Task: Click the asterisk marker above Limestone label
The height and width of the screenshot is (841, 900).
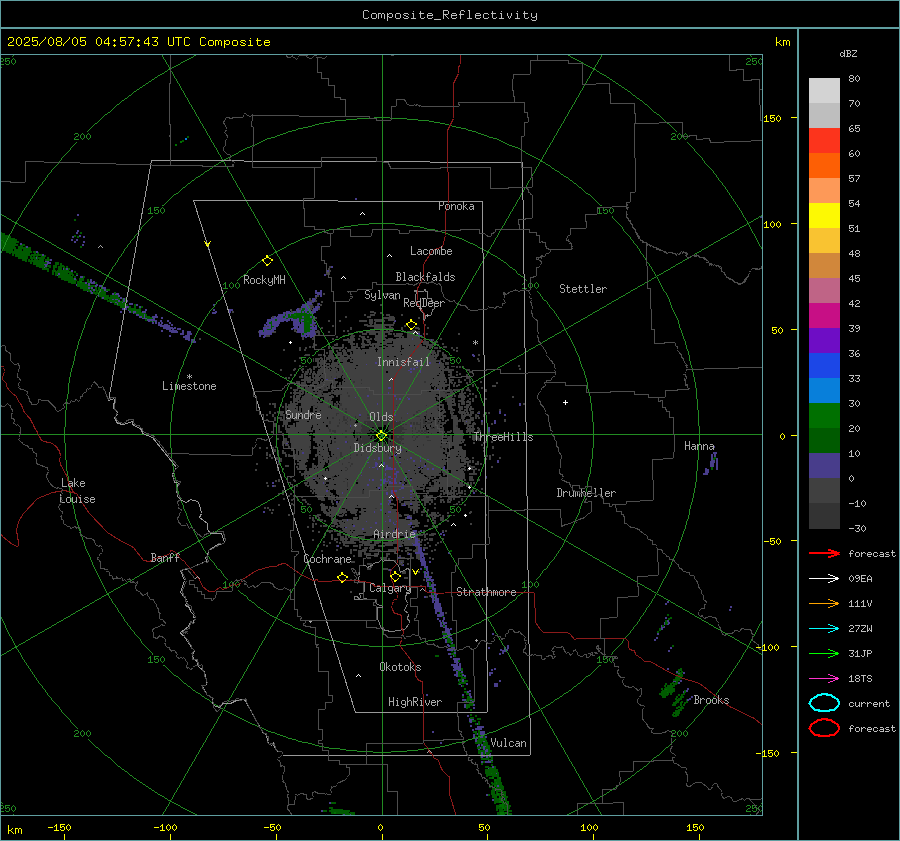Action: (x=189, y=377)
